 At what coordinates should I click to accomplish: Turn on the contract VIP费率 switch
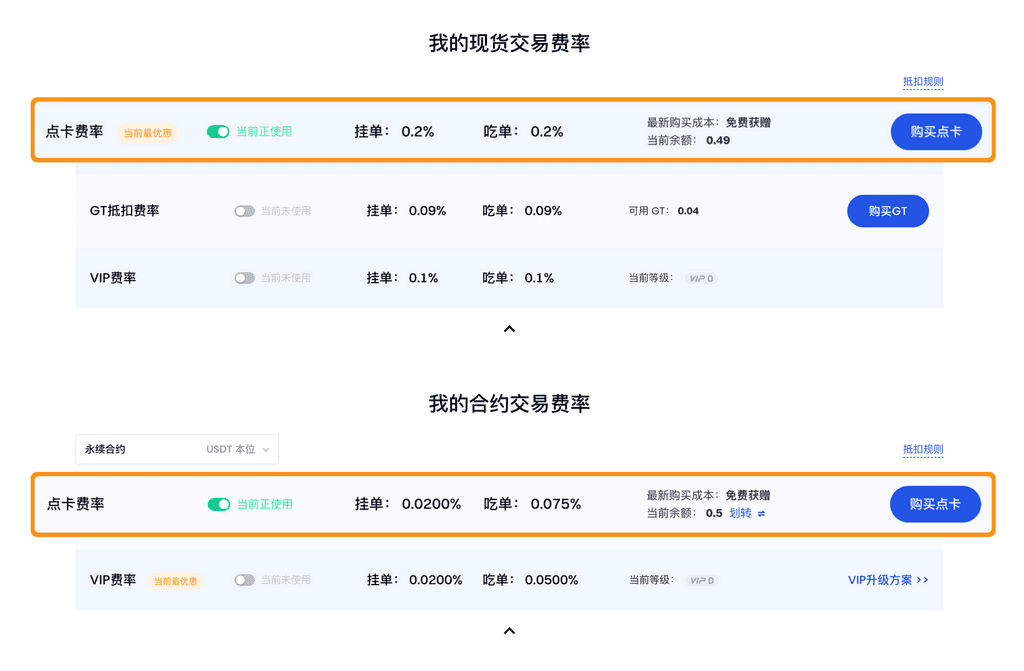(244, 580)
